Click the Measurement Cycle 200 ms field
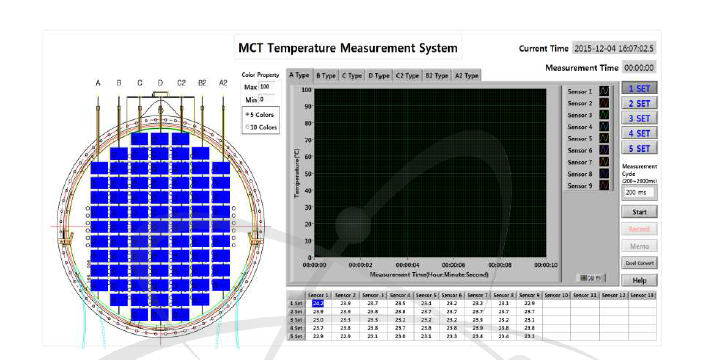713x360 pixels. click(x=638, y=193)
